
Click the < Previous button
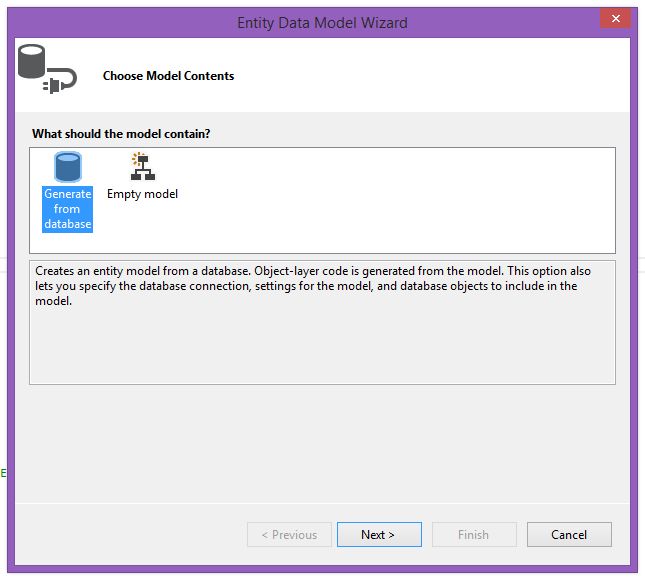tap(289, 535)
